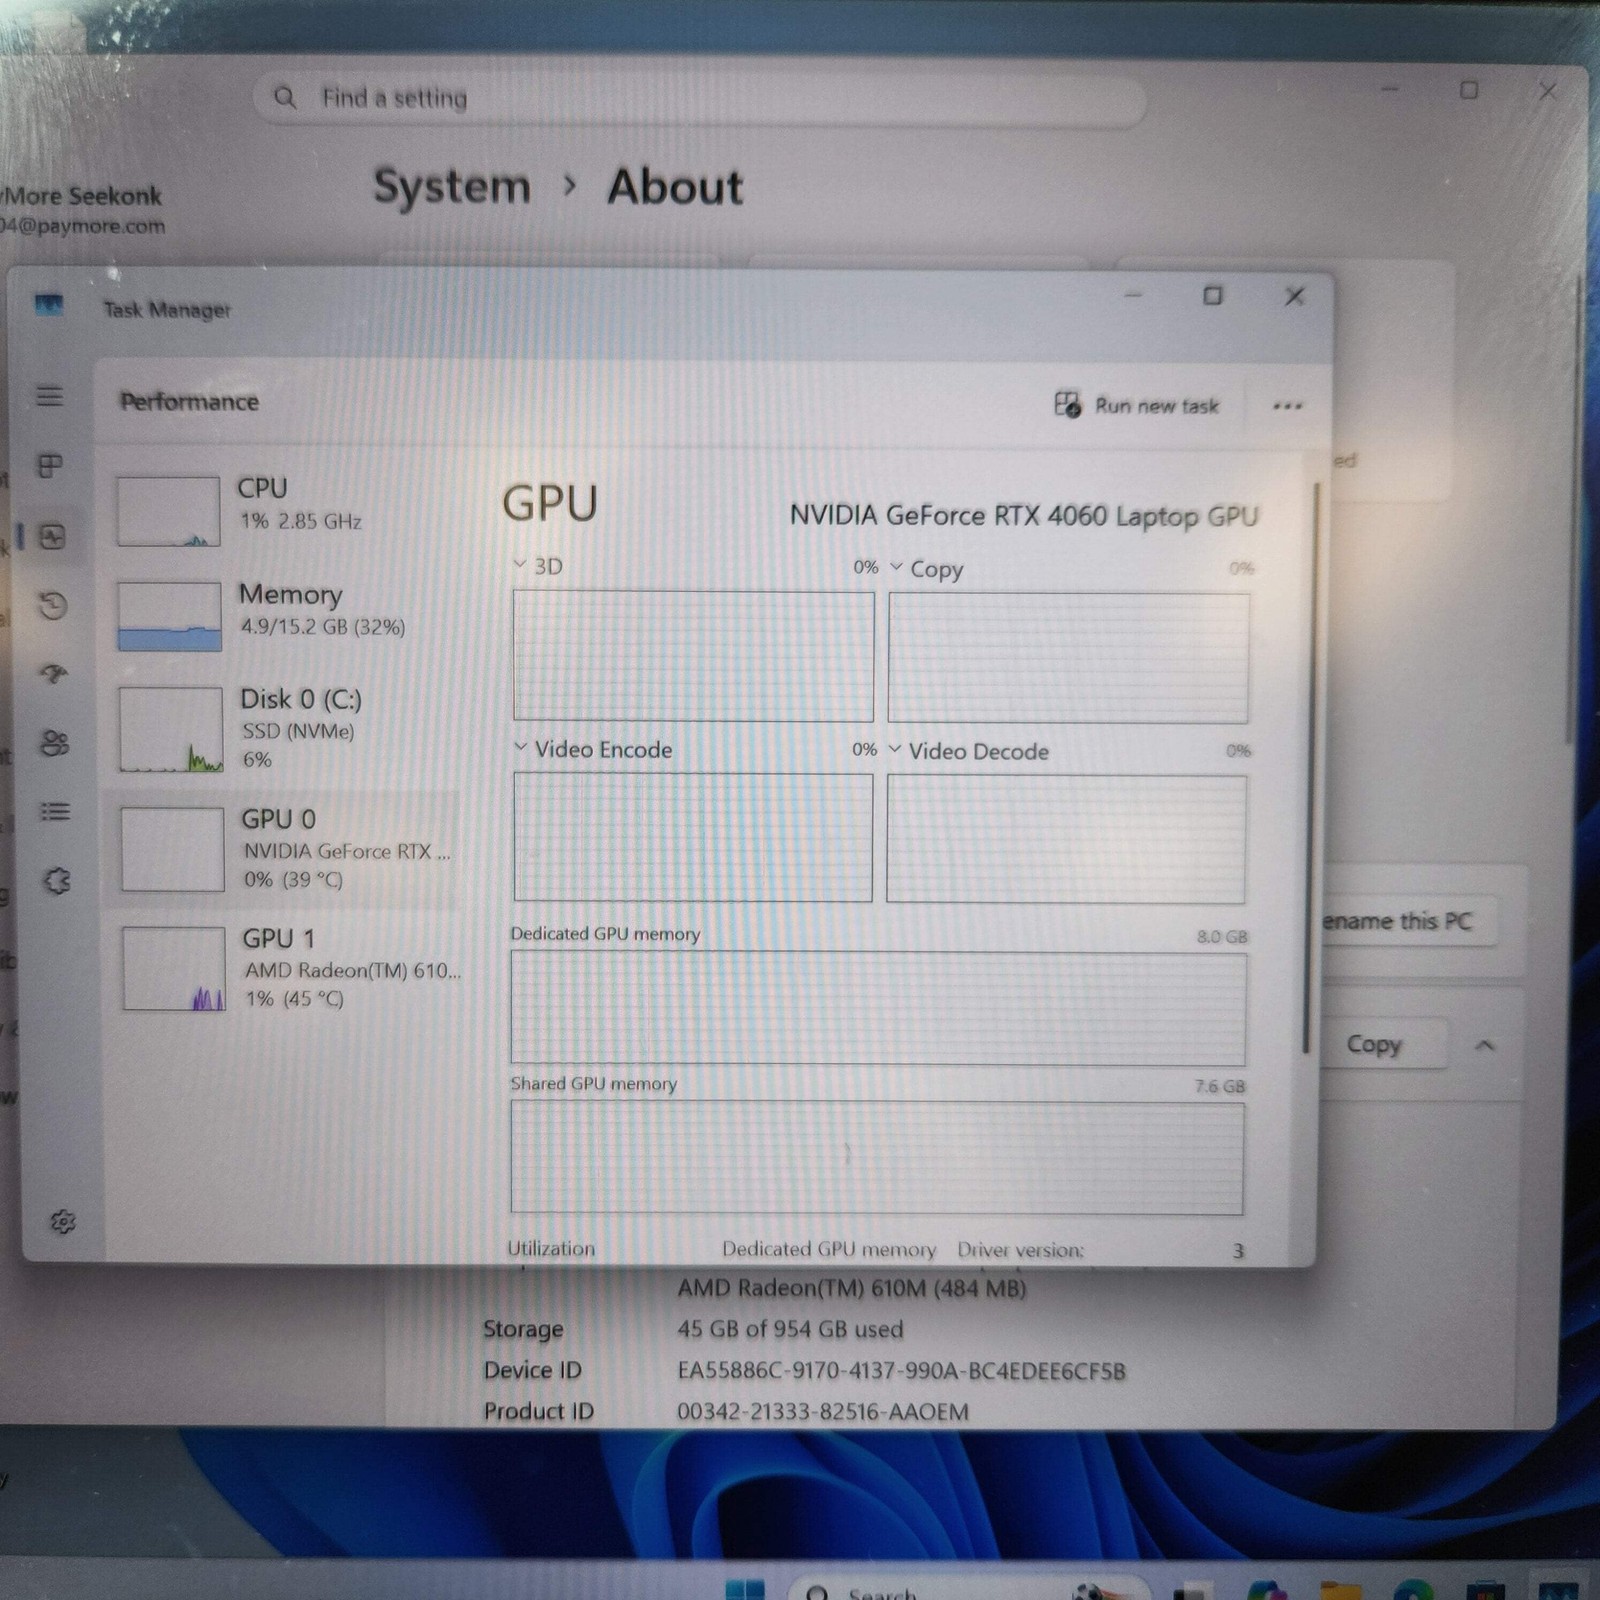
Task: Click the Disk 0 activity thumbnail graph
Action: coord(171,729)
